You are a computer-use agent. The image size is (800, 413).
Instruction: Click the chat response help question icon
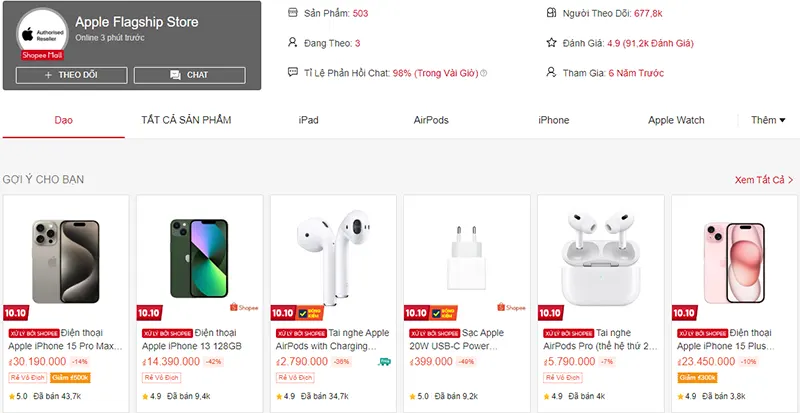pos(483,73)
